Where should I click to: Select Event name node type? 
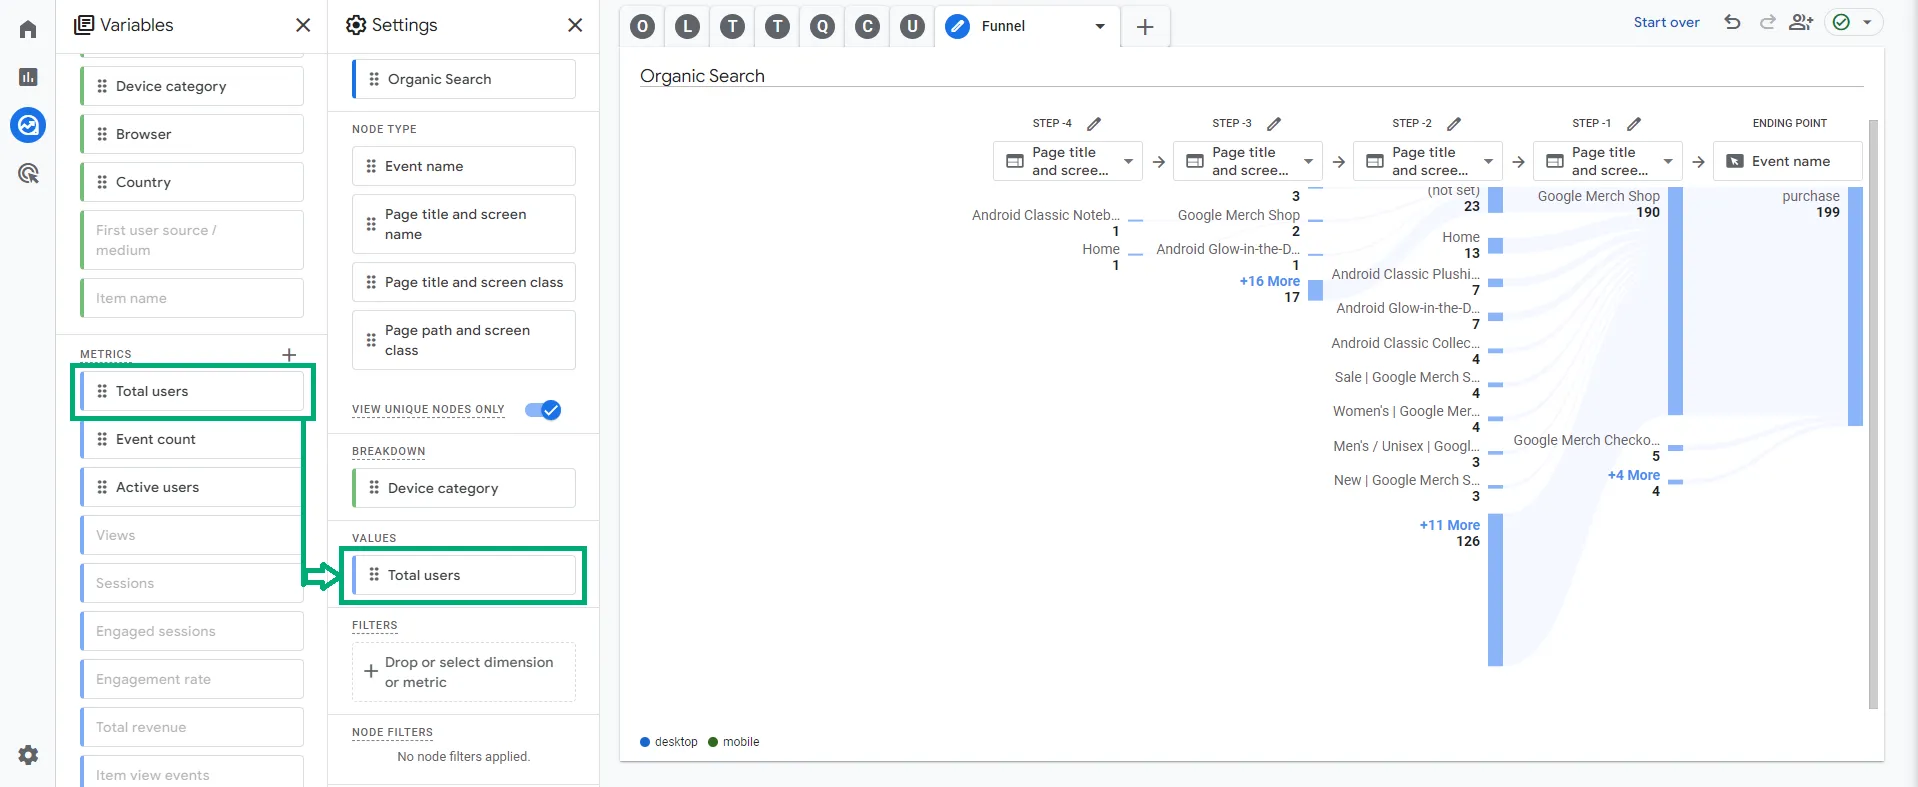click(x=464, y=166)
